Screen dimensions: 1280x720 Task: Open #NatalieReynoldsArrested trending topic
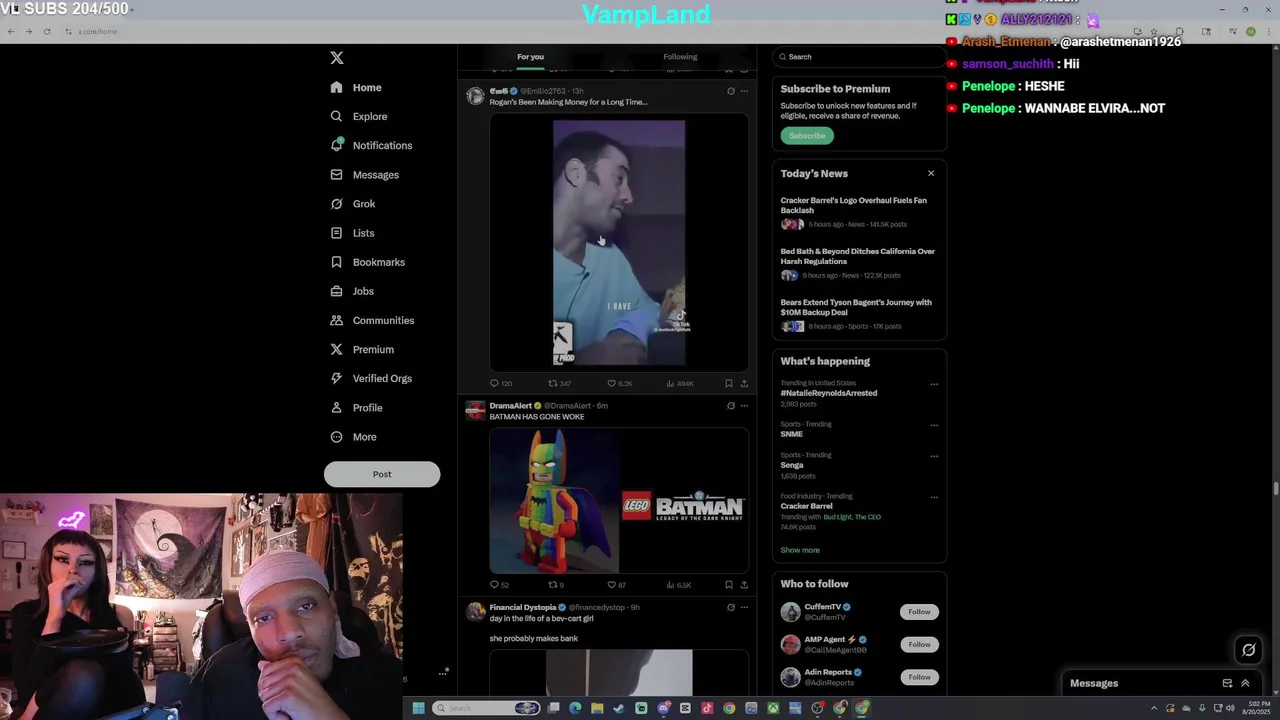(x=829, y=393)
